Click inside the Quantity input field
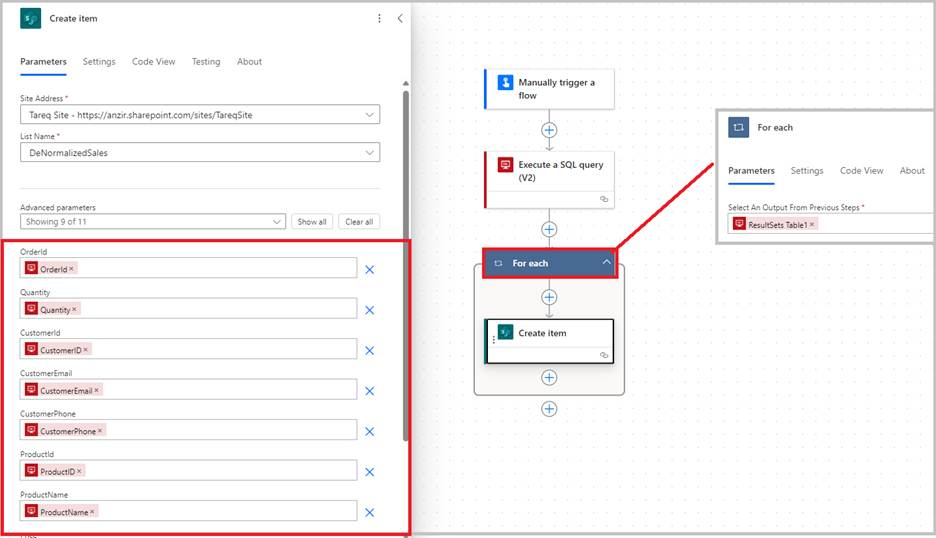The height and width of the screenshot is (538, 936). (x=189, y=309)
